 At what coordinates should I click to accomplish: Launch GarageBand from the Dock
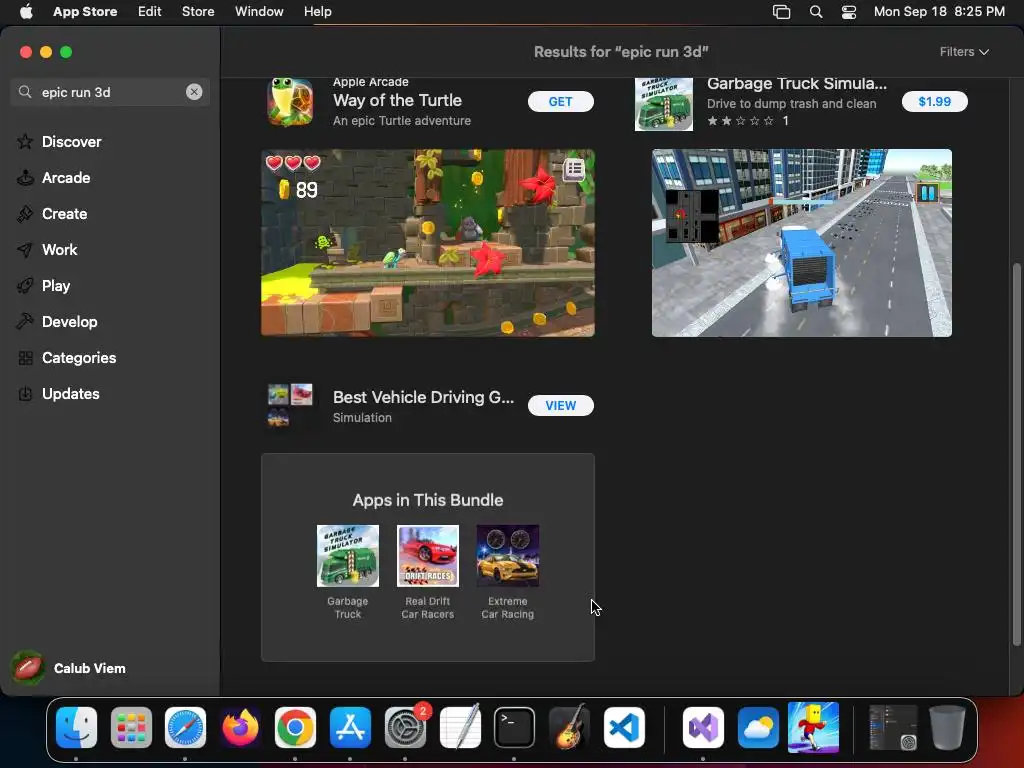pyautogui.click(x=569, y=727)
